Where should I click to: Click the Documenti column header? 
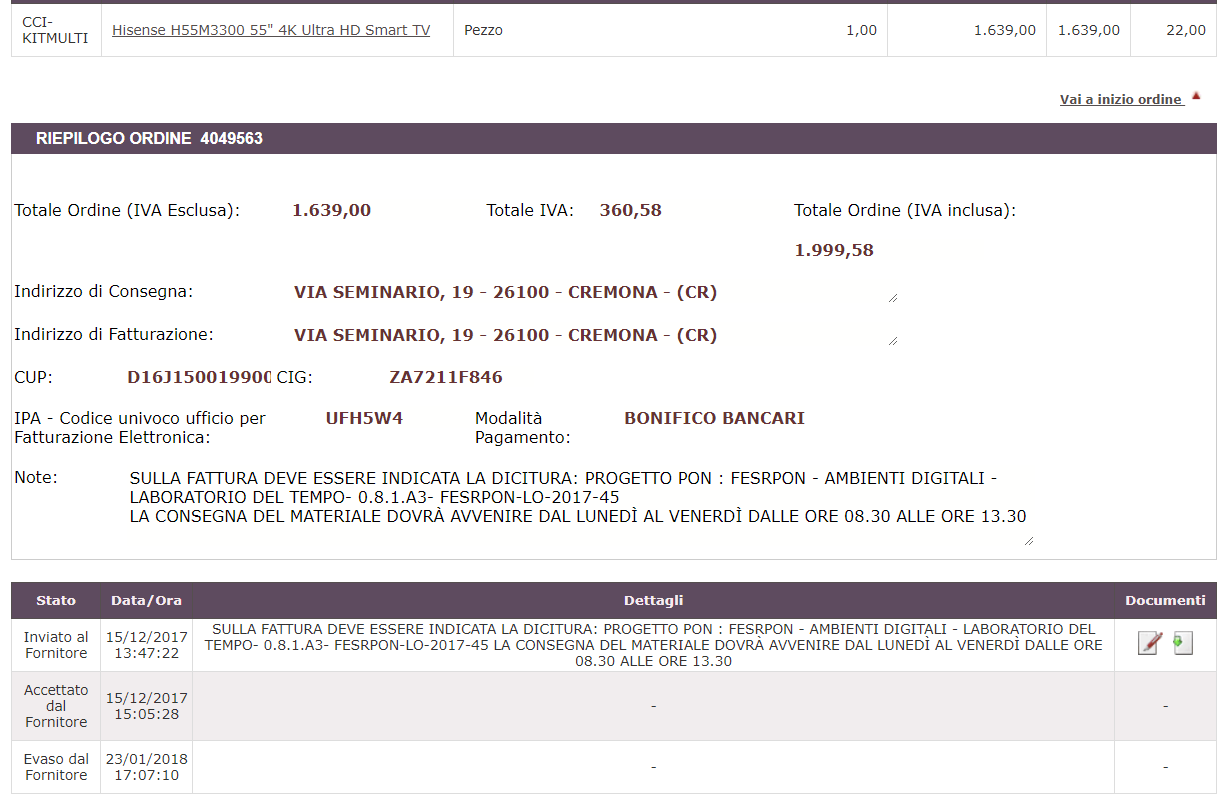pos(1165,601)
